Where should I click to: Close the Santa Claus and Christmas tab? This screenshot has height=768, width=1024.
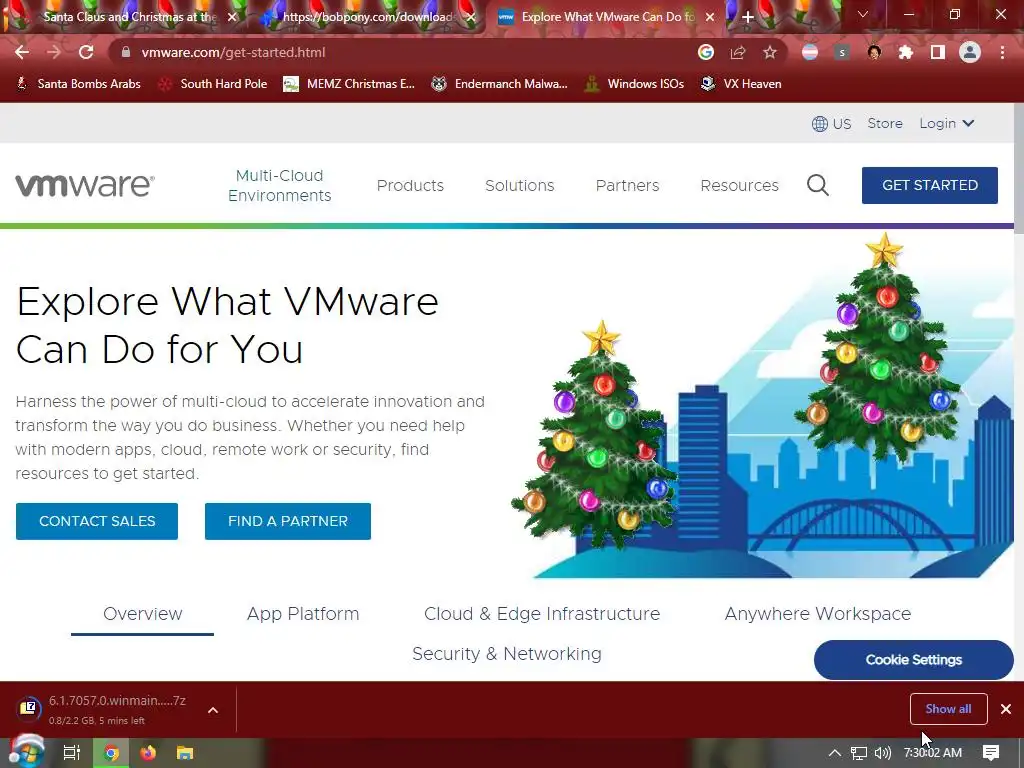[232, 17]
